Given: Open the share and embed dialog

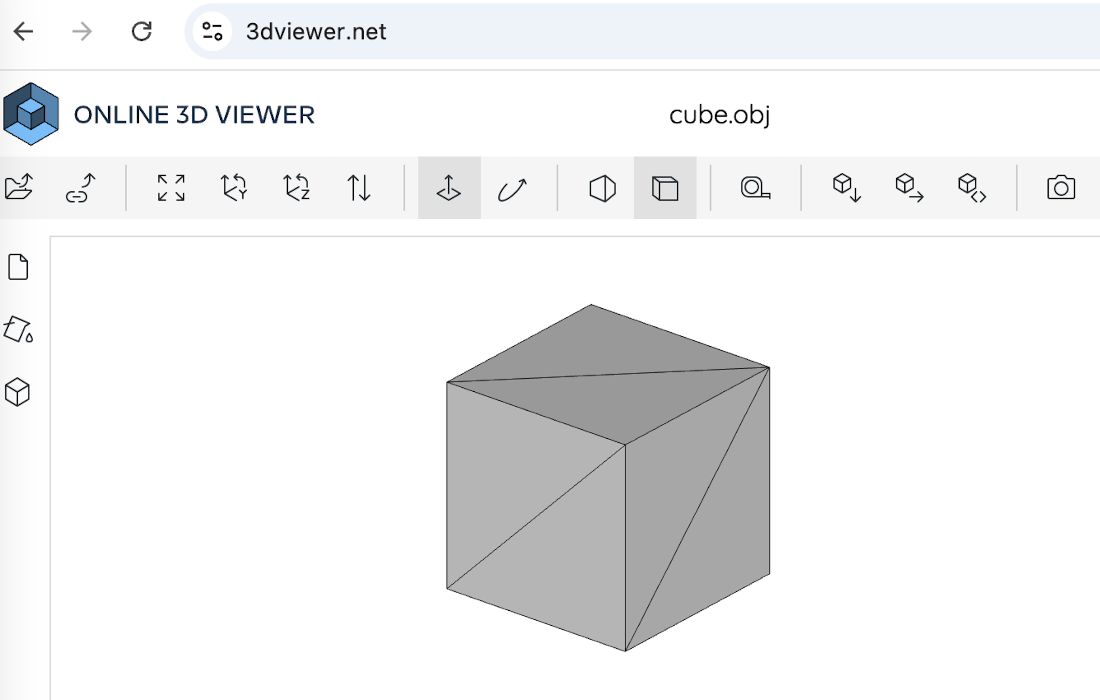Looking at the screenshot, I should point(972,187).
